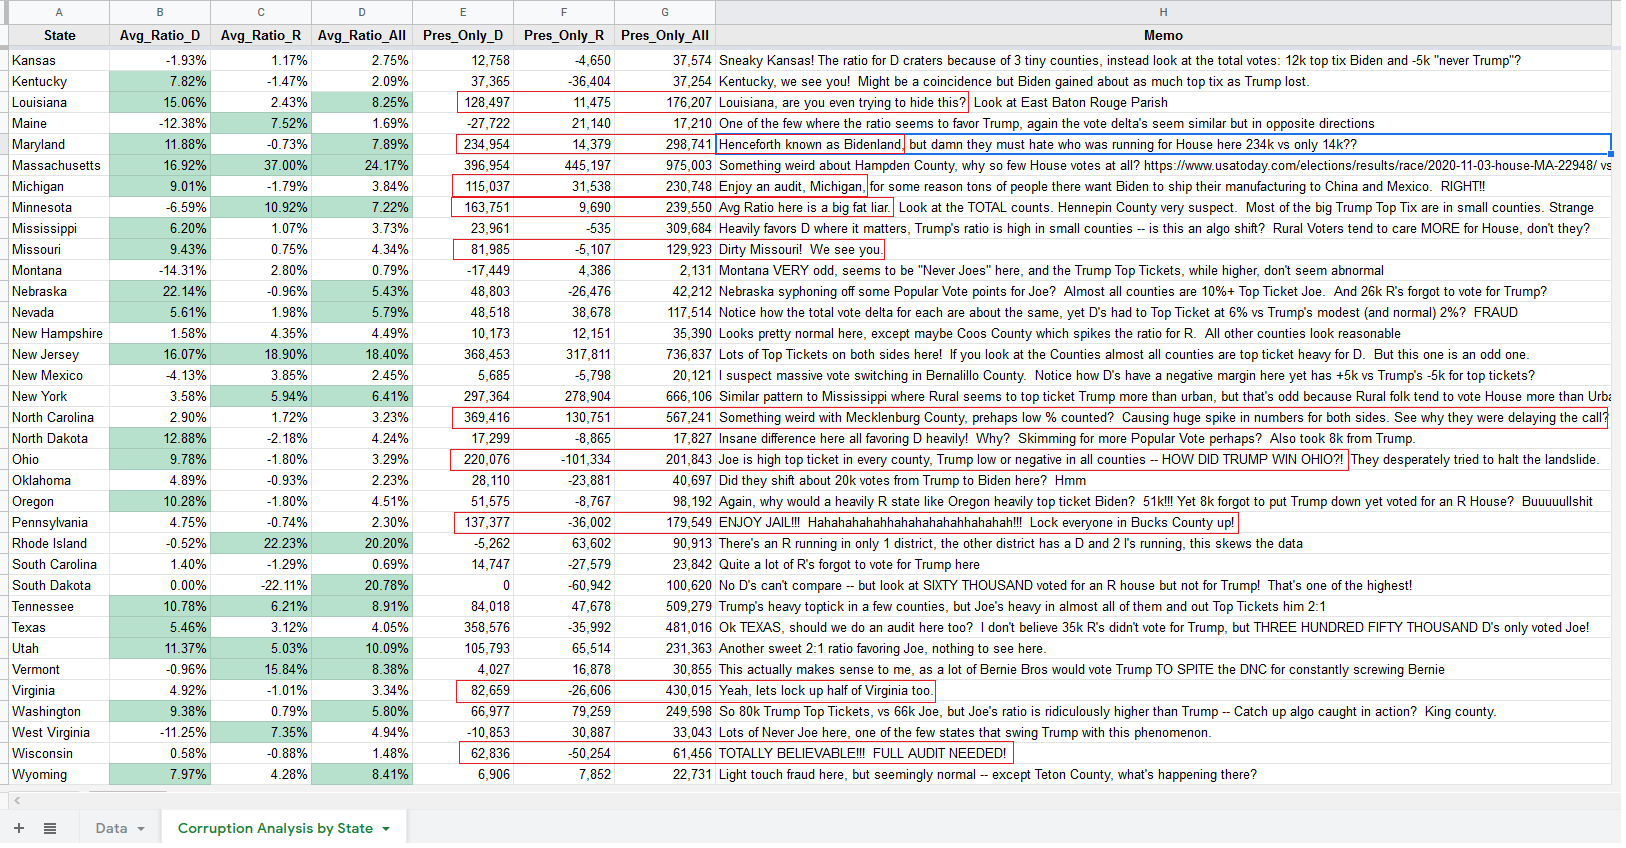Switch to the Data sheet tab

111,828
